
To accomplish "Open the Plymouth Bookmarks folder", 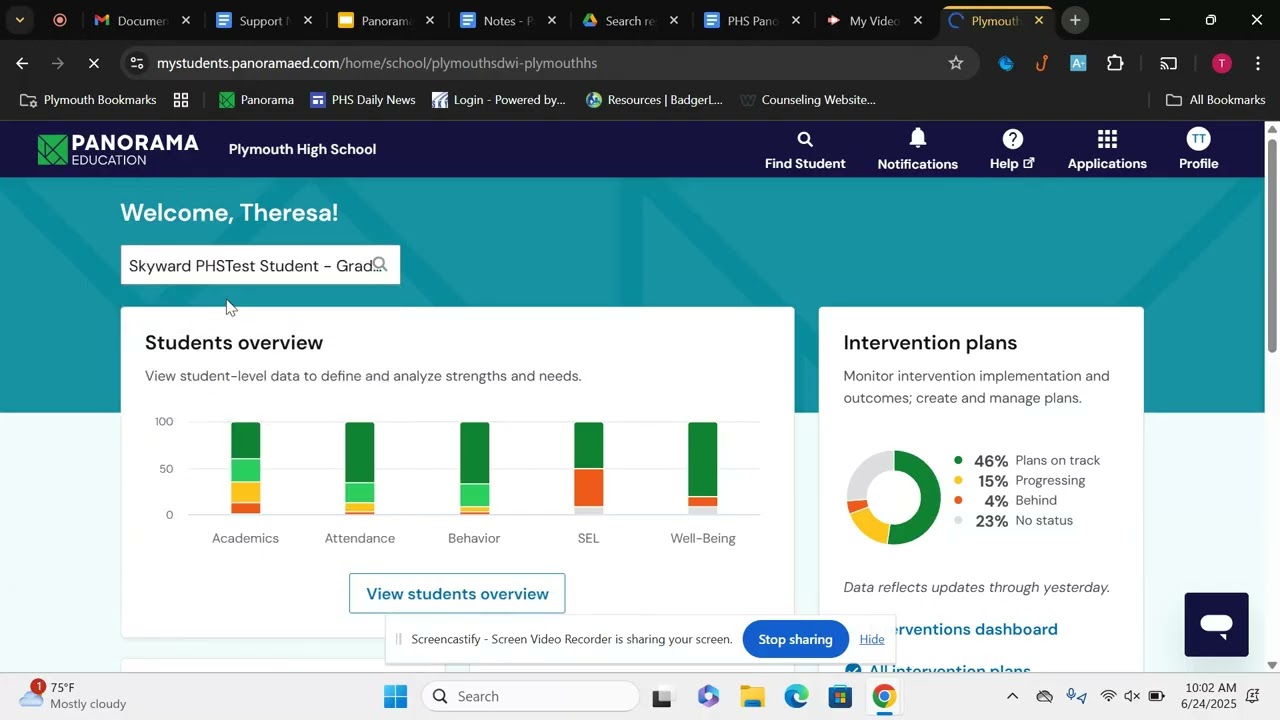I will pyautogui.click(x=88, y=100).
